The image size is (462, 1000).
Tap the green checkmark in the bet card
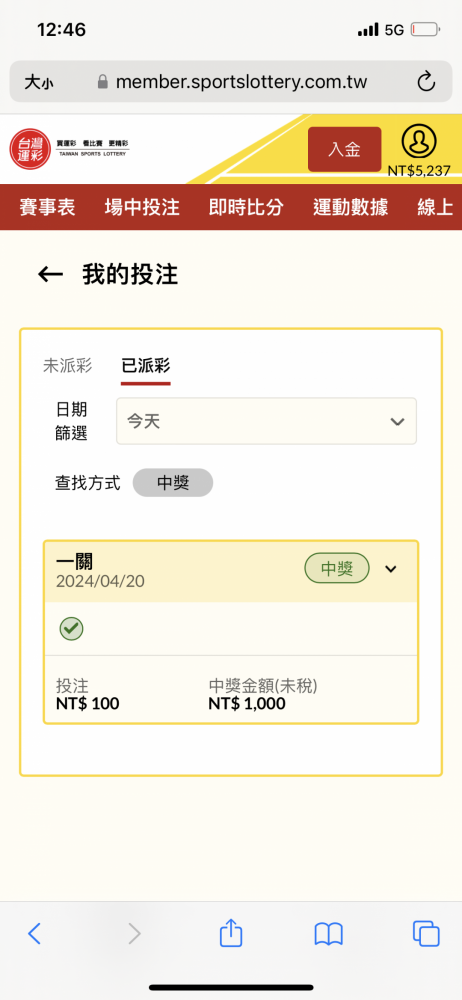(71, 629)
